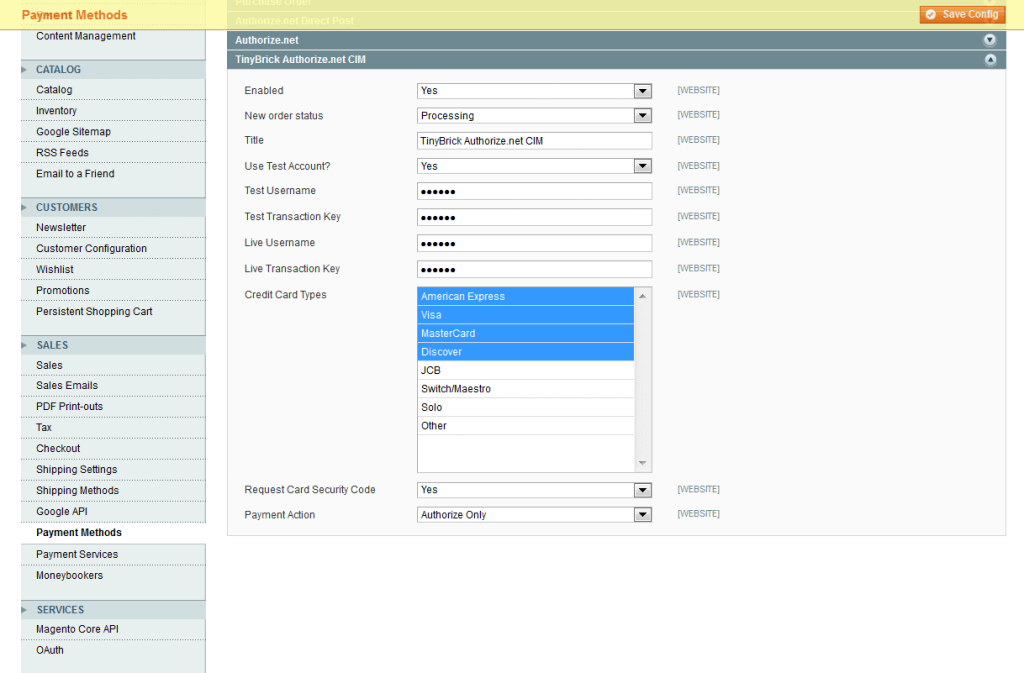Image resolution: width=1024 pixels, height=673 pixels.
Task: Deselect American Express in card types list
Action: pyautogui.click(x=525, y=296)
